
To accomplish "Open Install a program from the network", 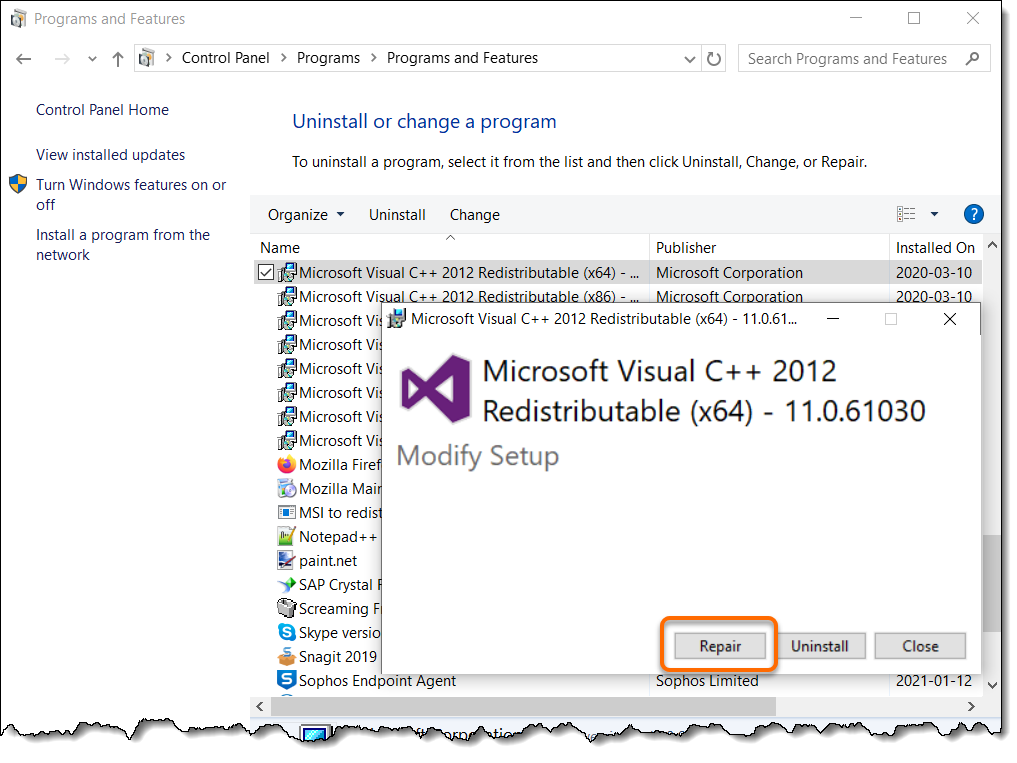I will pyautogui.click(x=123, y=245).
